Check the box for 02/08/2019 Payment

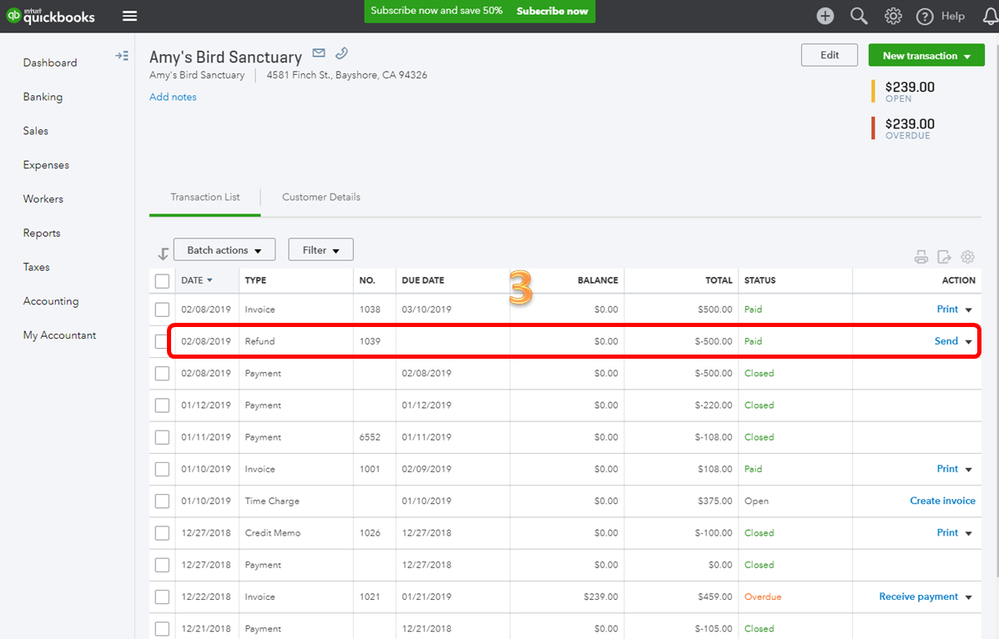coord(162,373)
